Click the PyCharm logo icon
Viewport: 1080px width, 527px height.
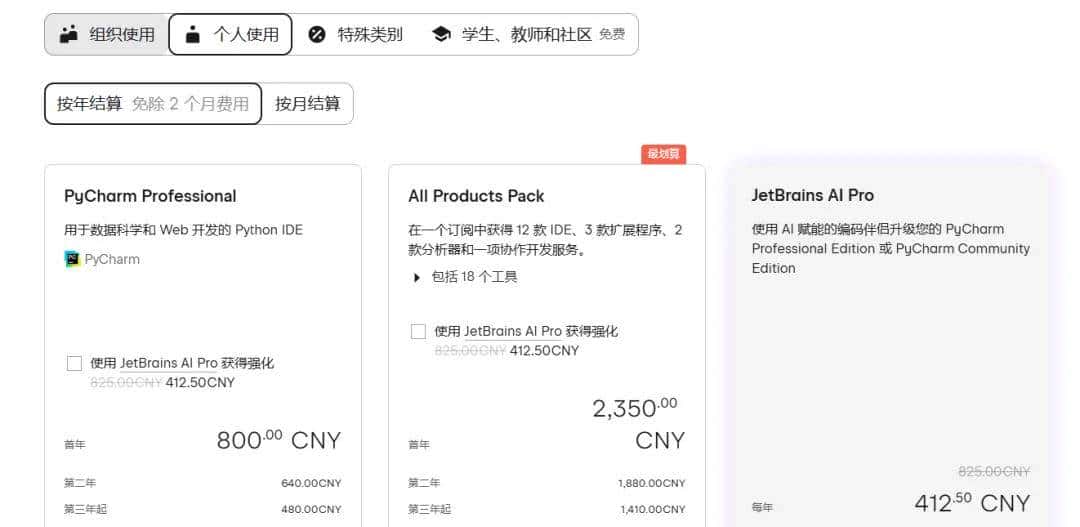72,259
